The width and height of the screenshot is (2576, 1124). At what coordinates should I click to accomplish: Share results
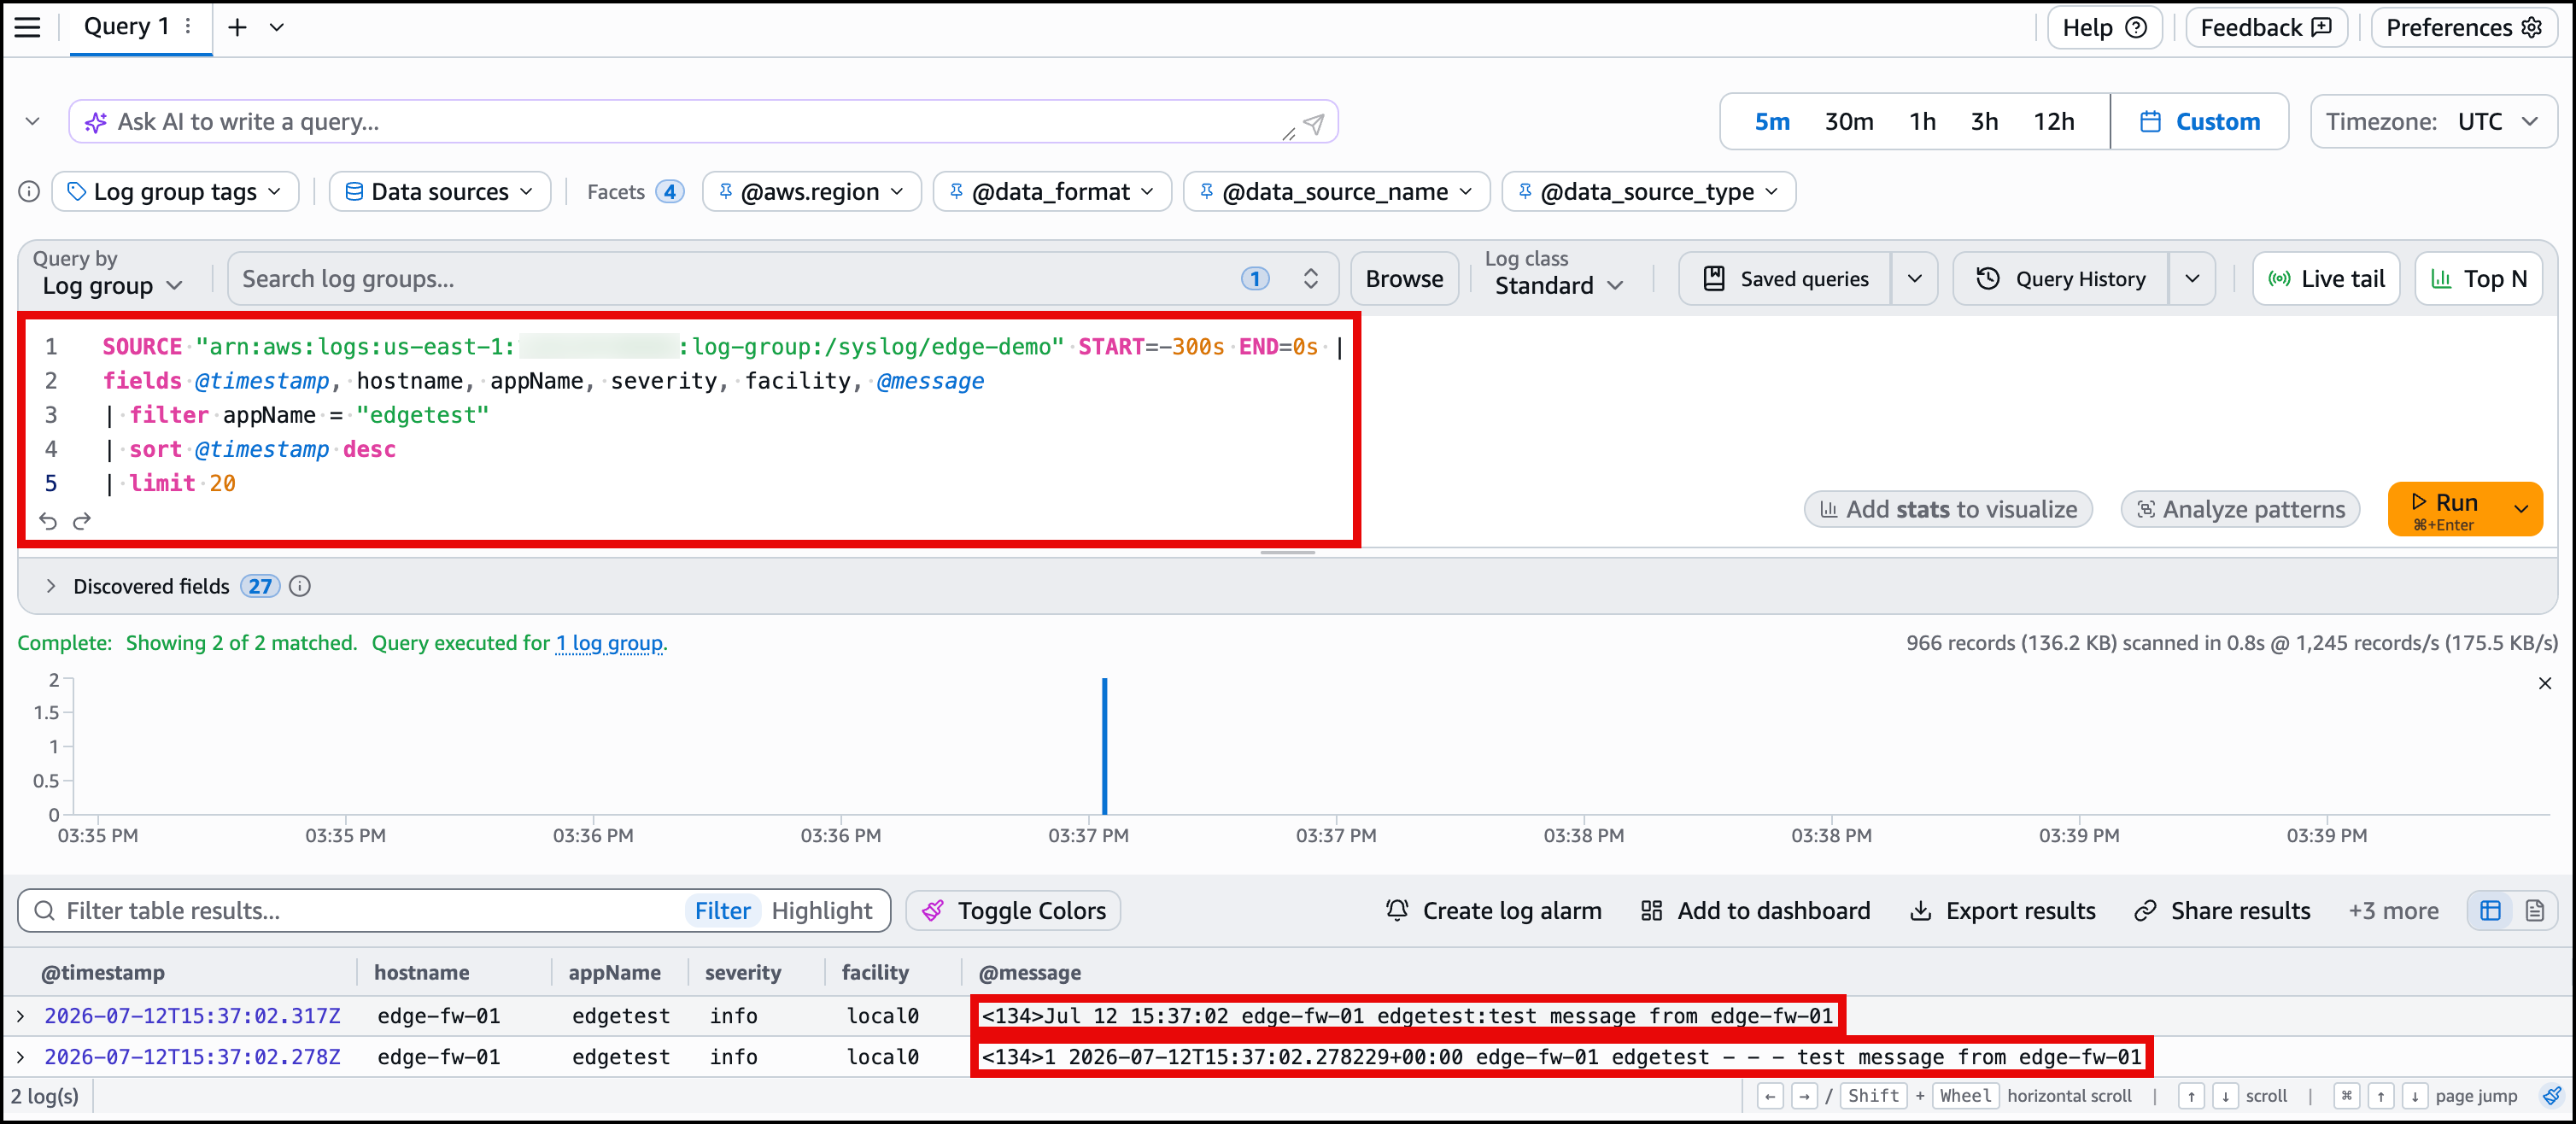(2222, 911)
